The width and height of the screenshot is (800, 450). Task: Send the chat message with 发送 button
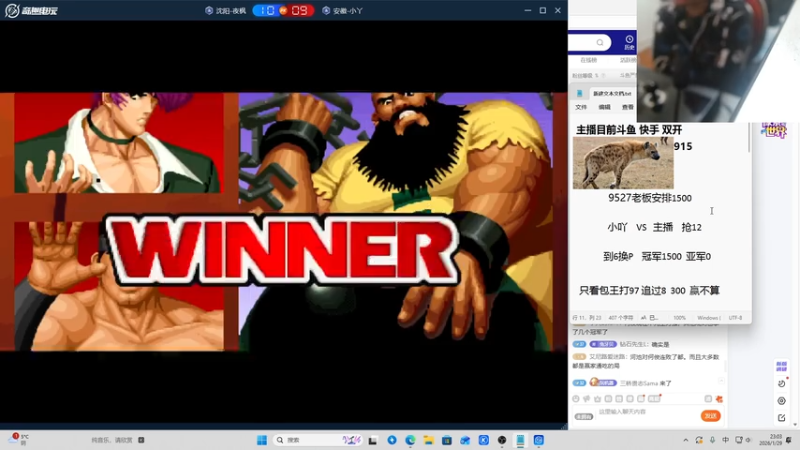pyautogui.click(x=711, y=416)
